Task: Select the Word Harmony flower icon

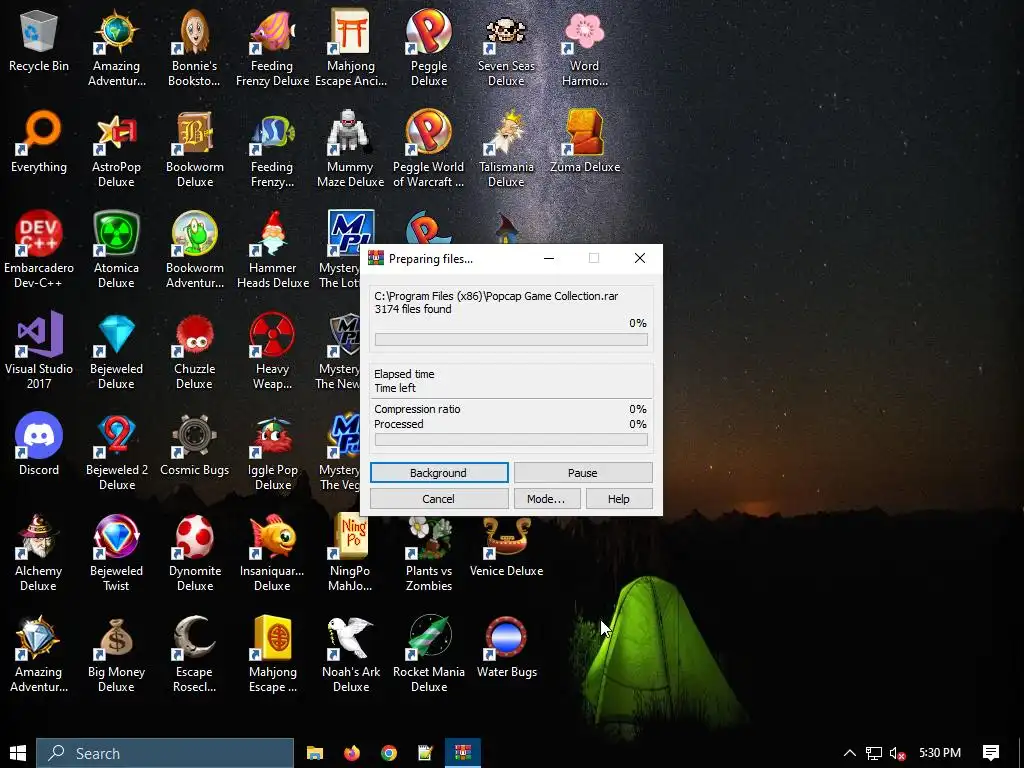Action: [x=584, y=48]
